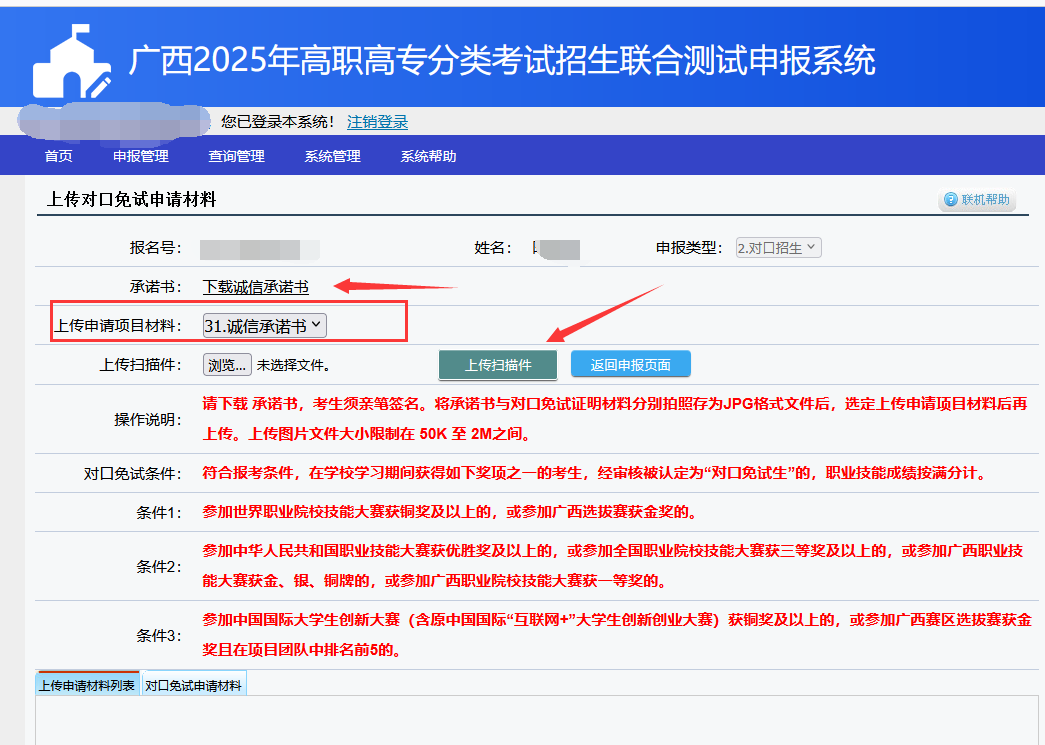Open the 申报管理 menu

(x=141, y=156)
